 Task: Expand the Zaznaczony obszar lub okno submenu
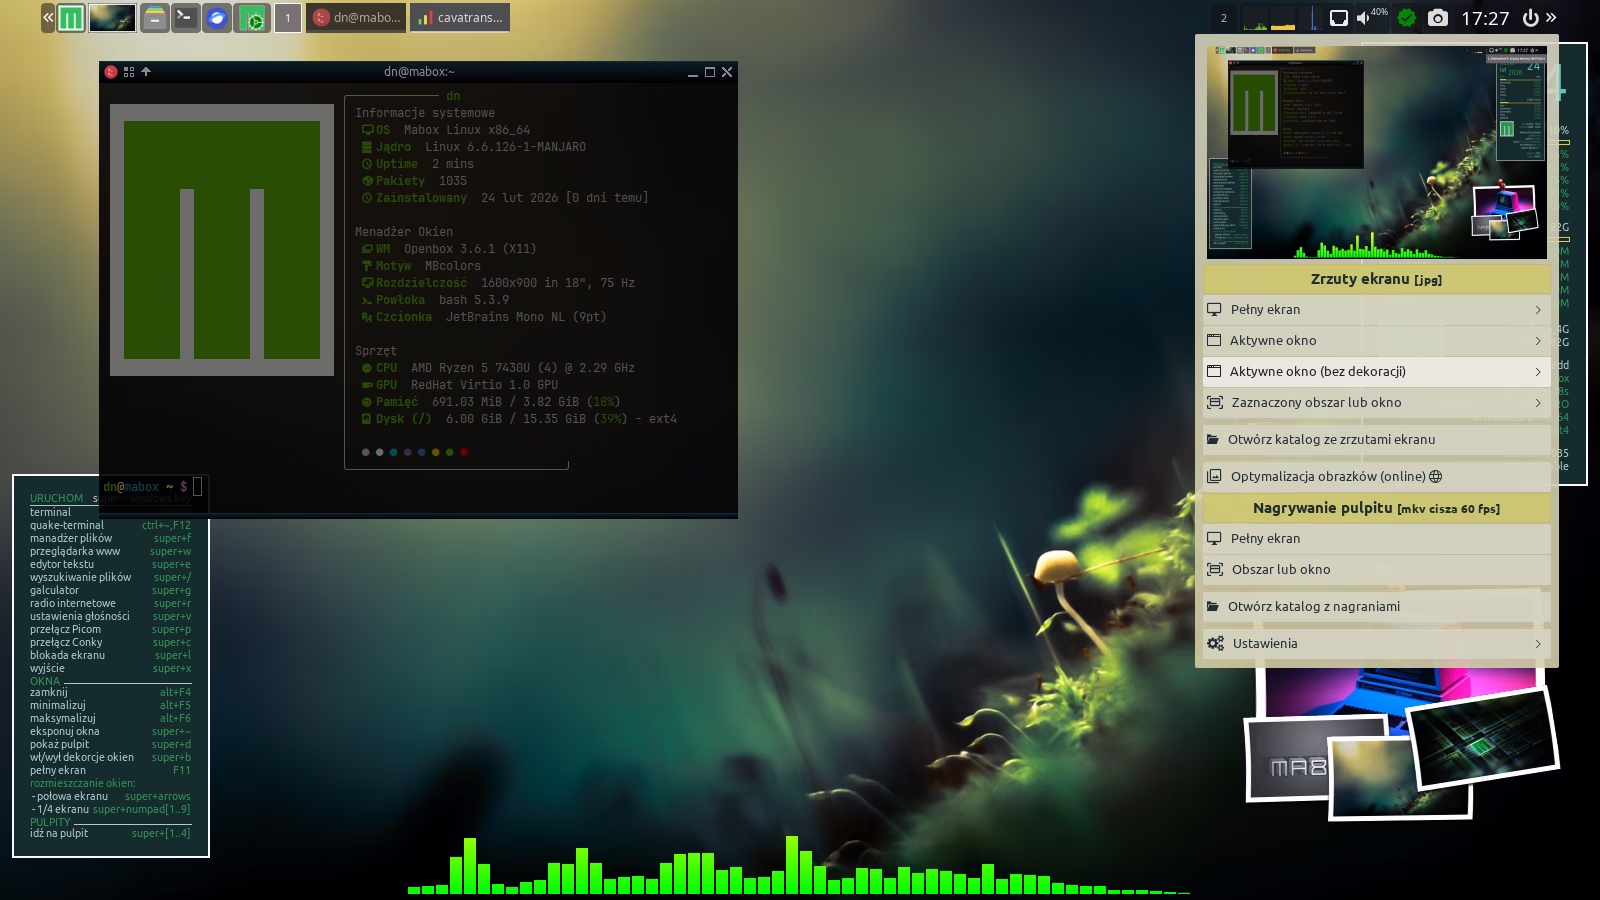(1376, 402)
